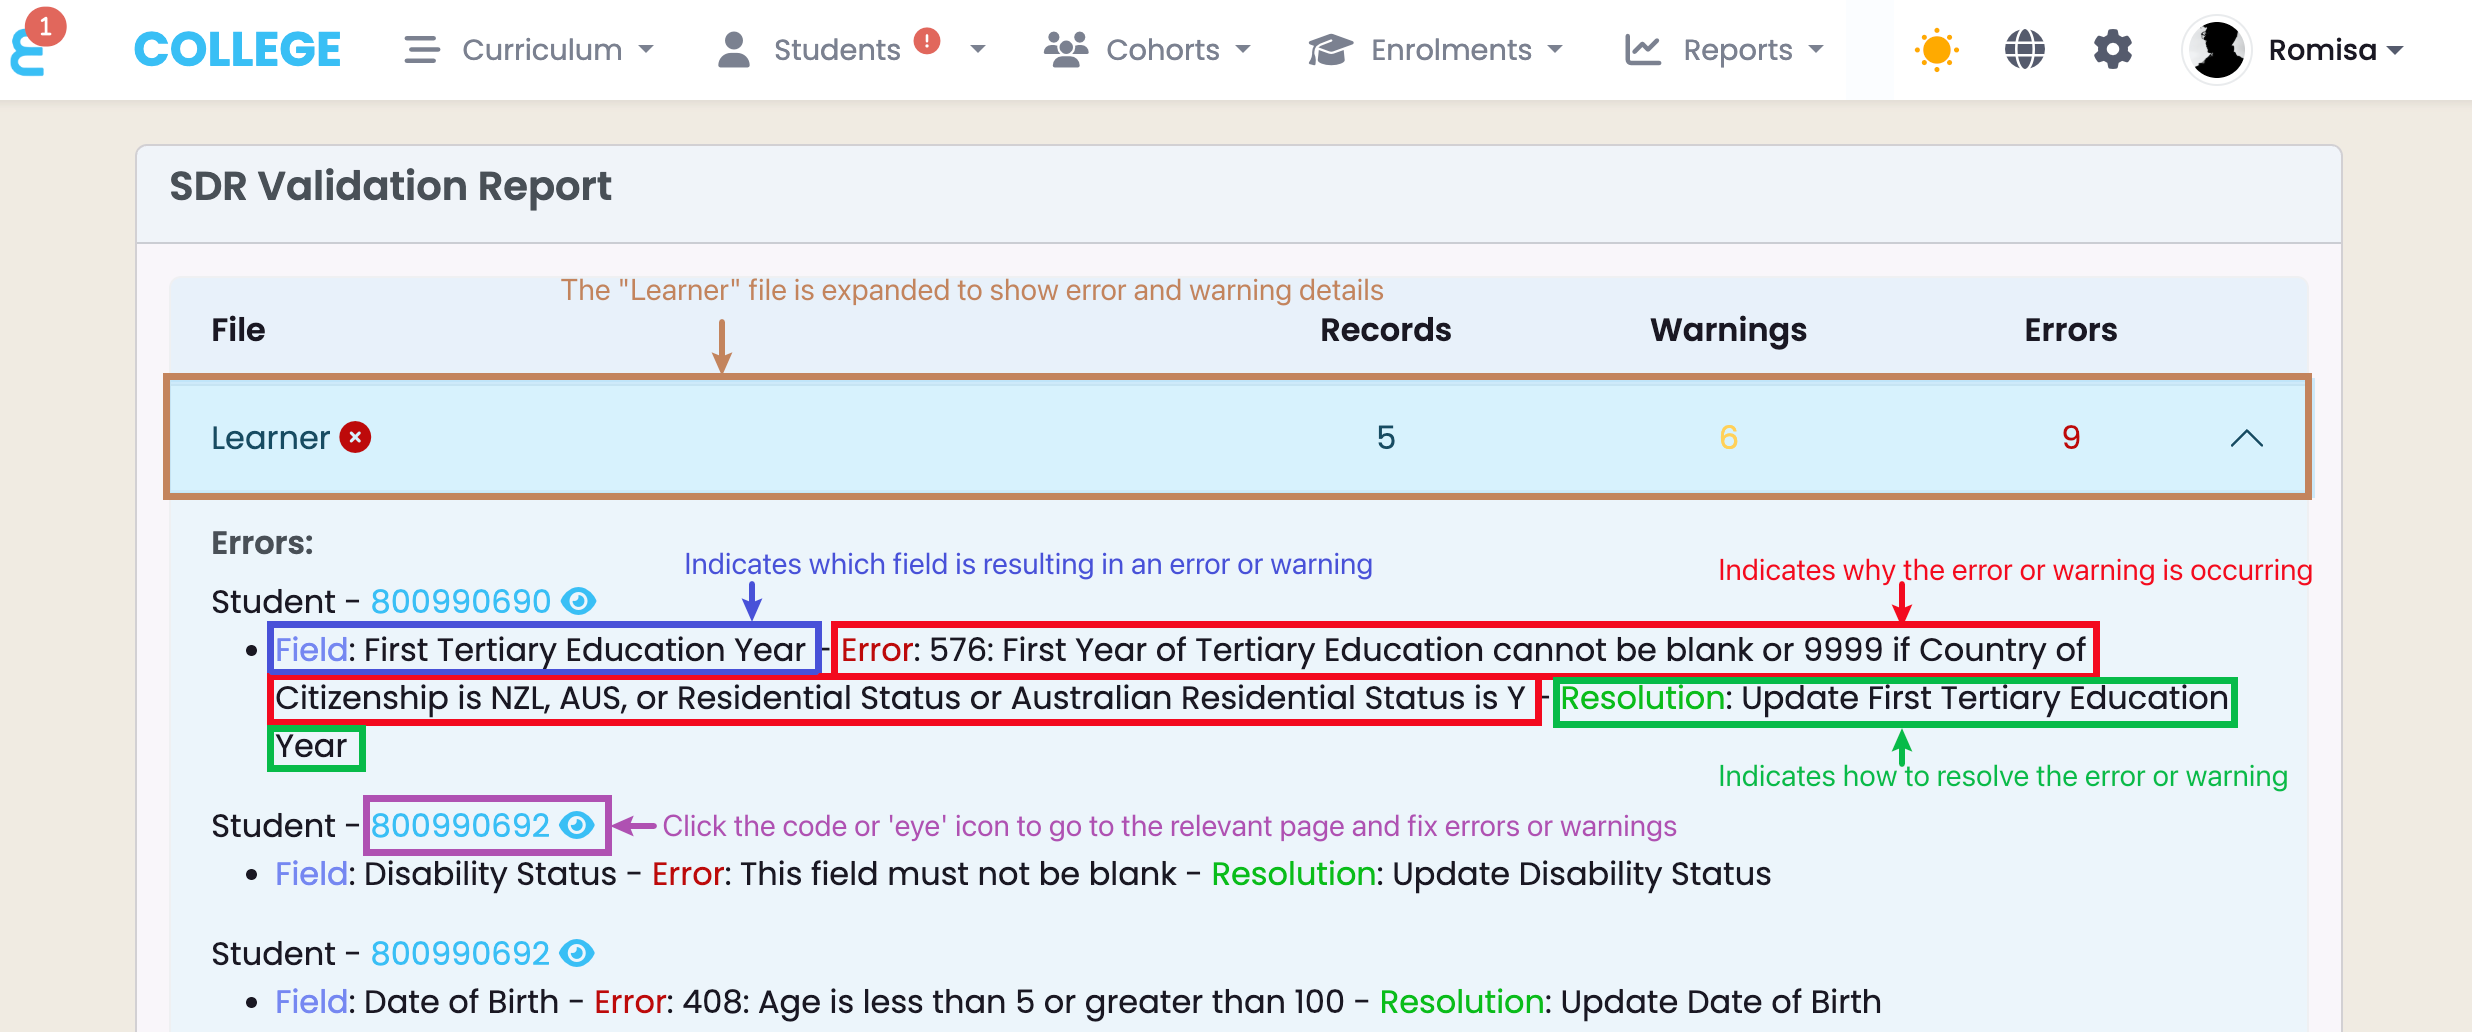This screenshot has width=2472, height=1032.
Task: Click eye icon next to student 800990690
Action: point(578,601)
